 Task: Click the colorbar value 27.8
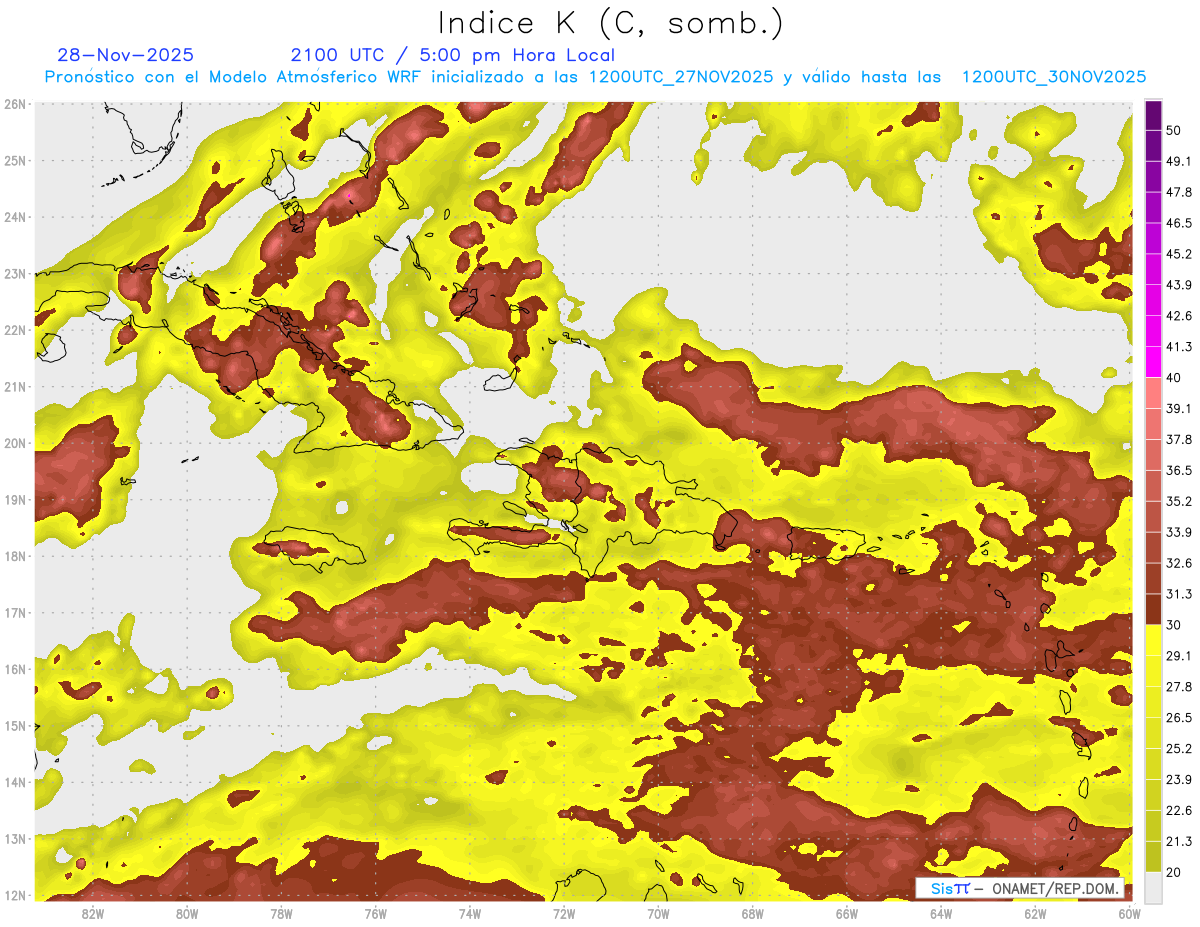[x=1179, y=687]
